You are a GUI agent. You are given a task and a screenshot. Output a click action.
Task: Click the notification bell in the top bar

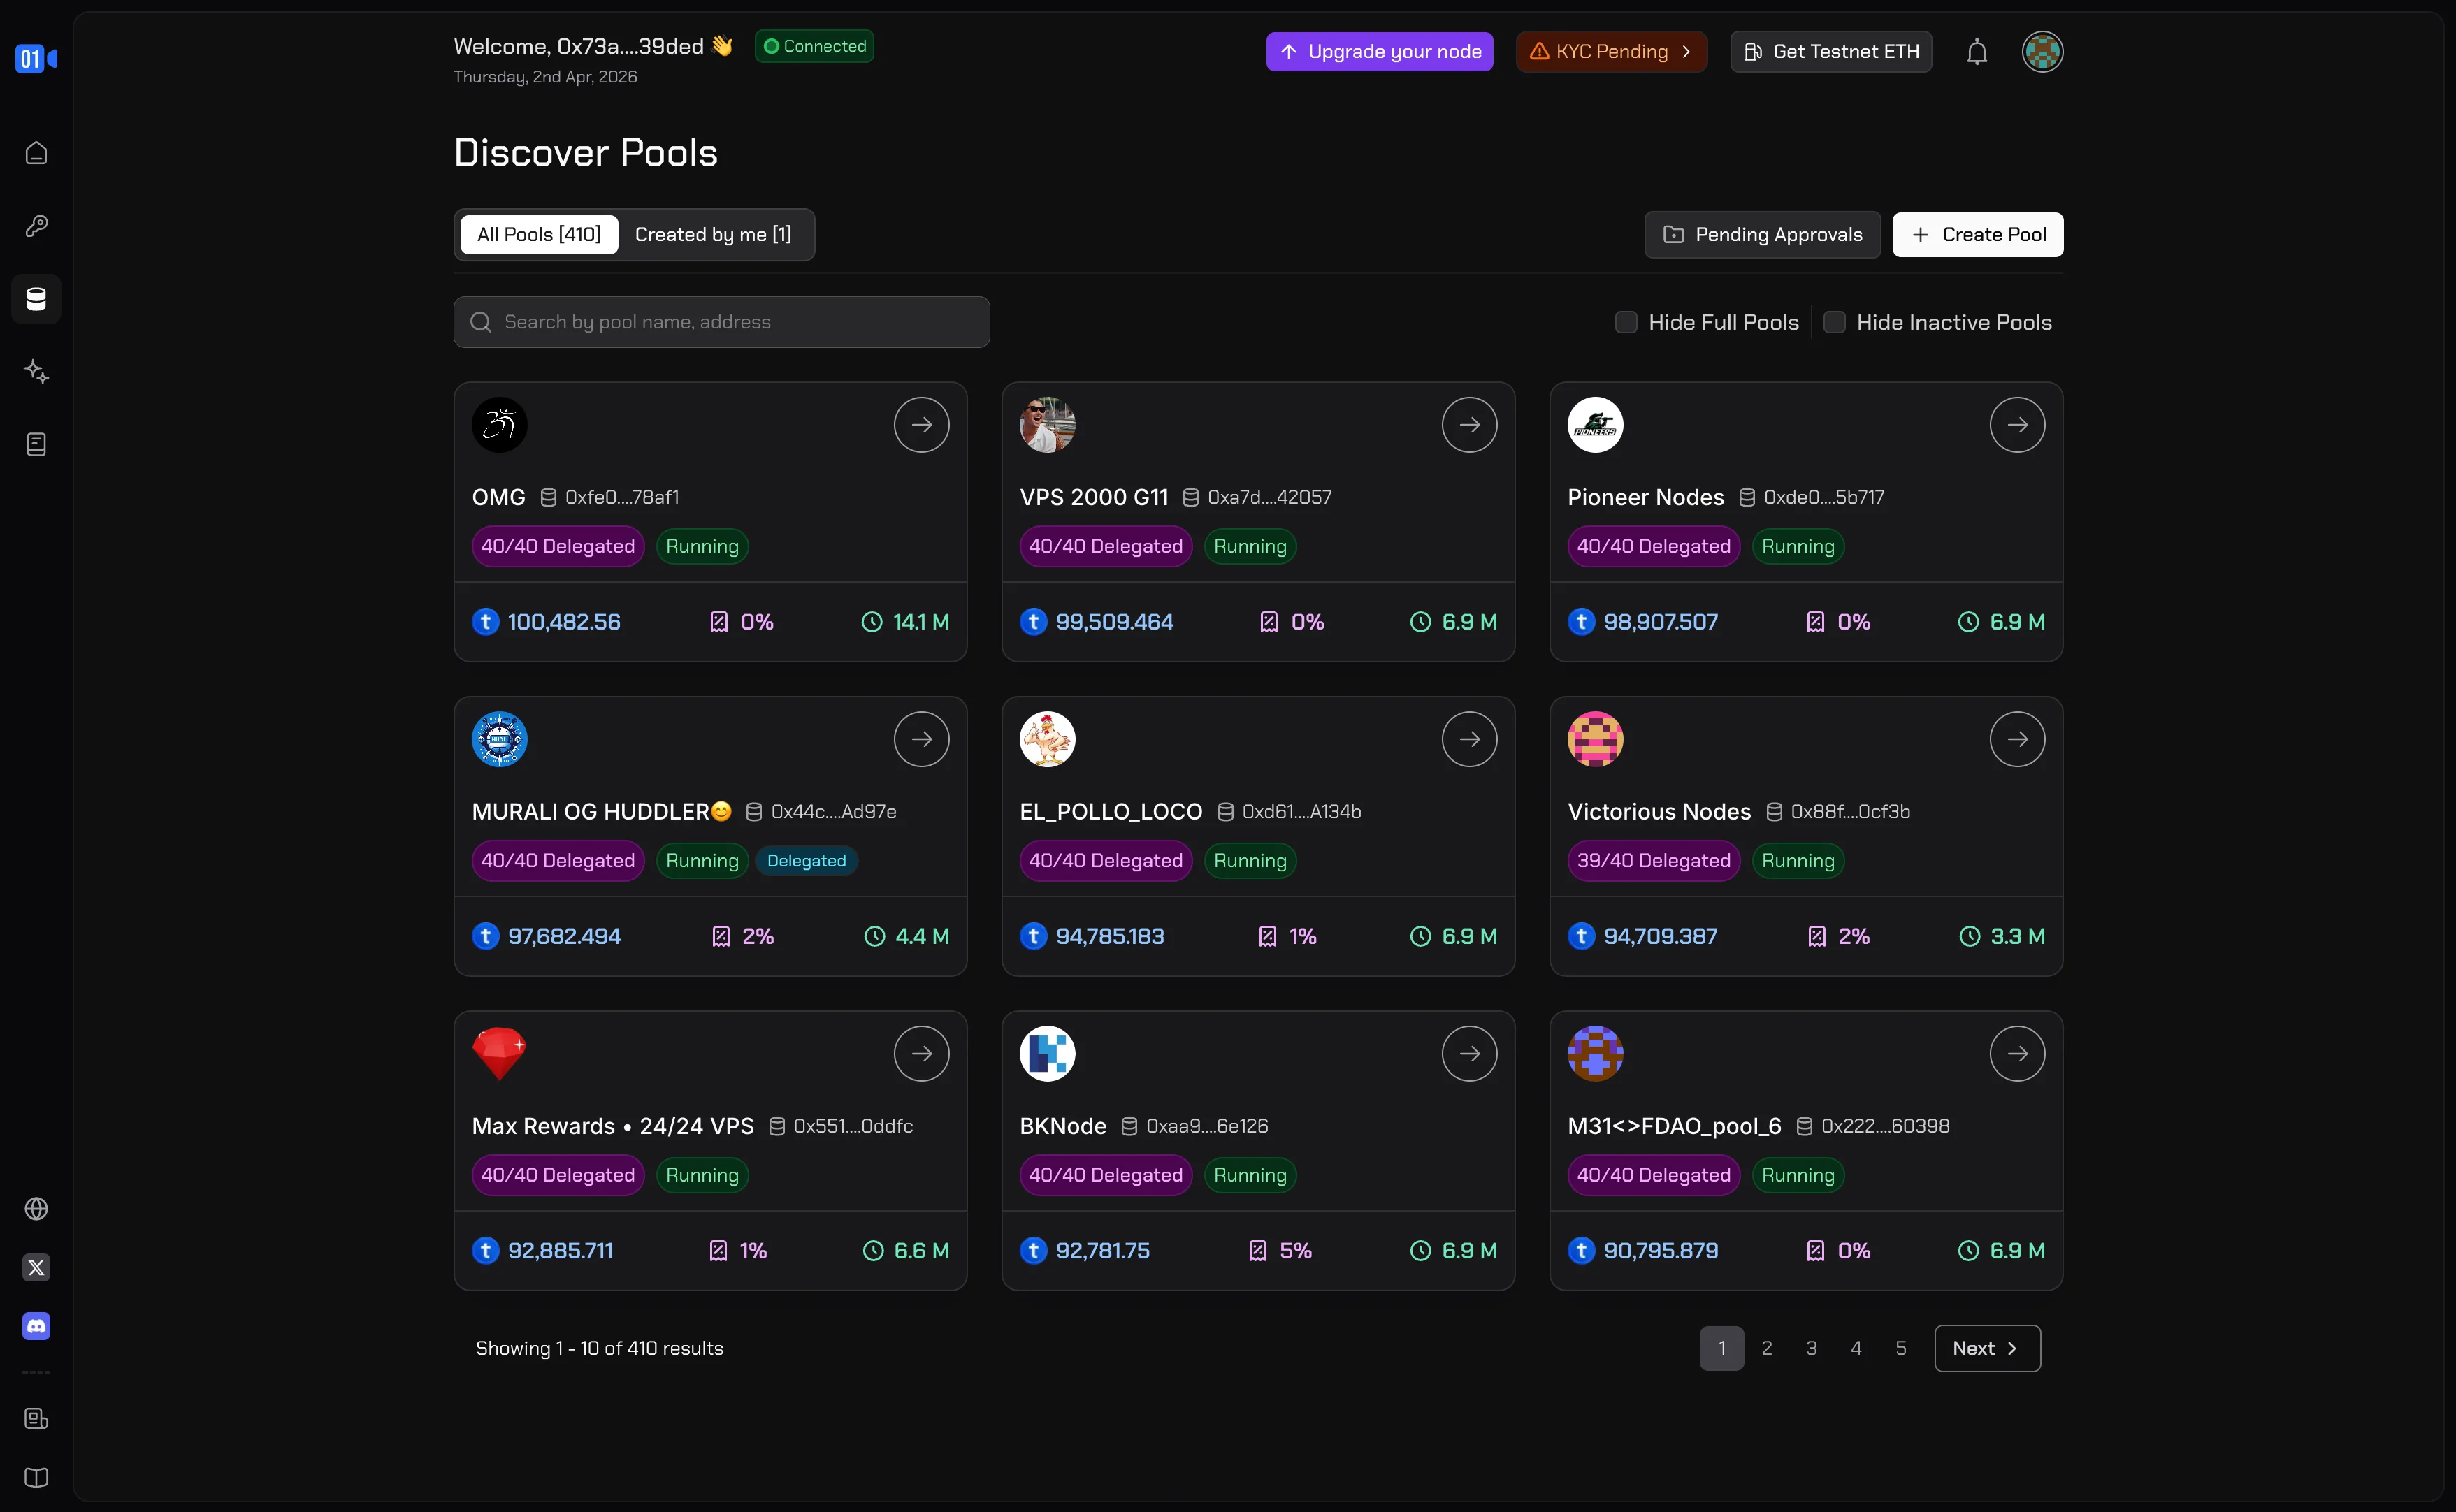1977,51
